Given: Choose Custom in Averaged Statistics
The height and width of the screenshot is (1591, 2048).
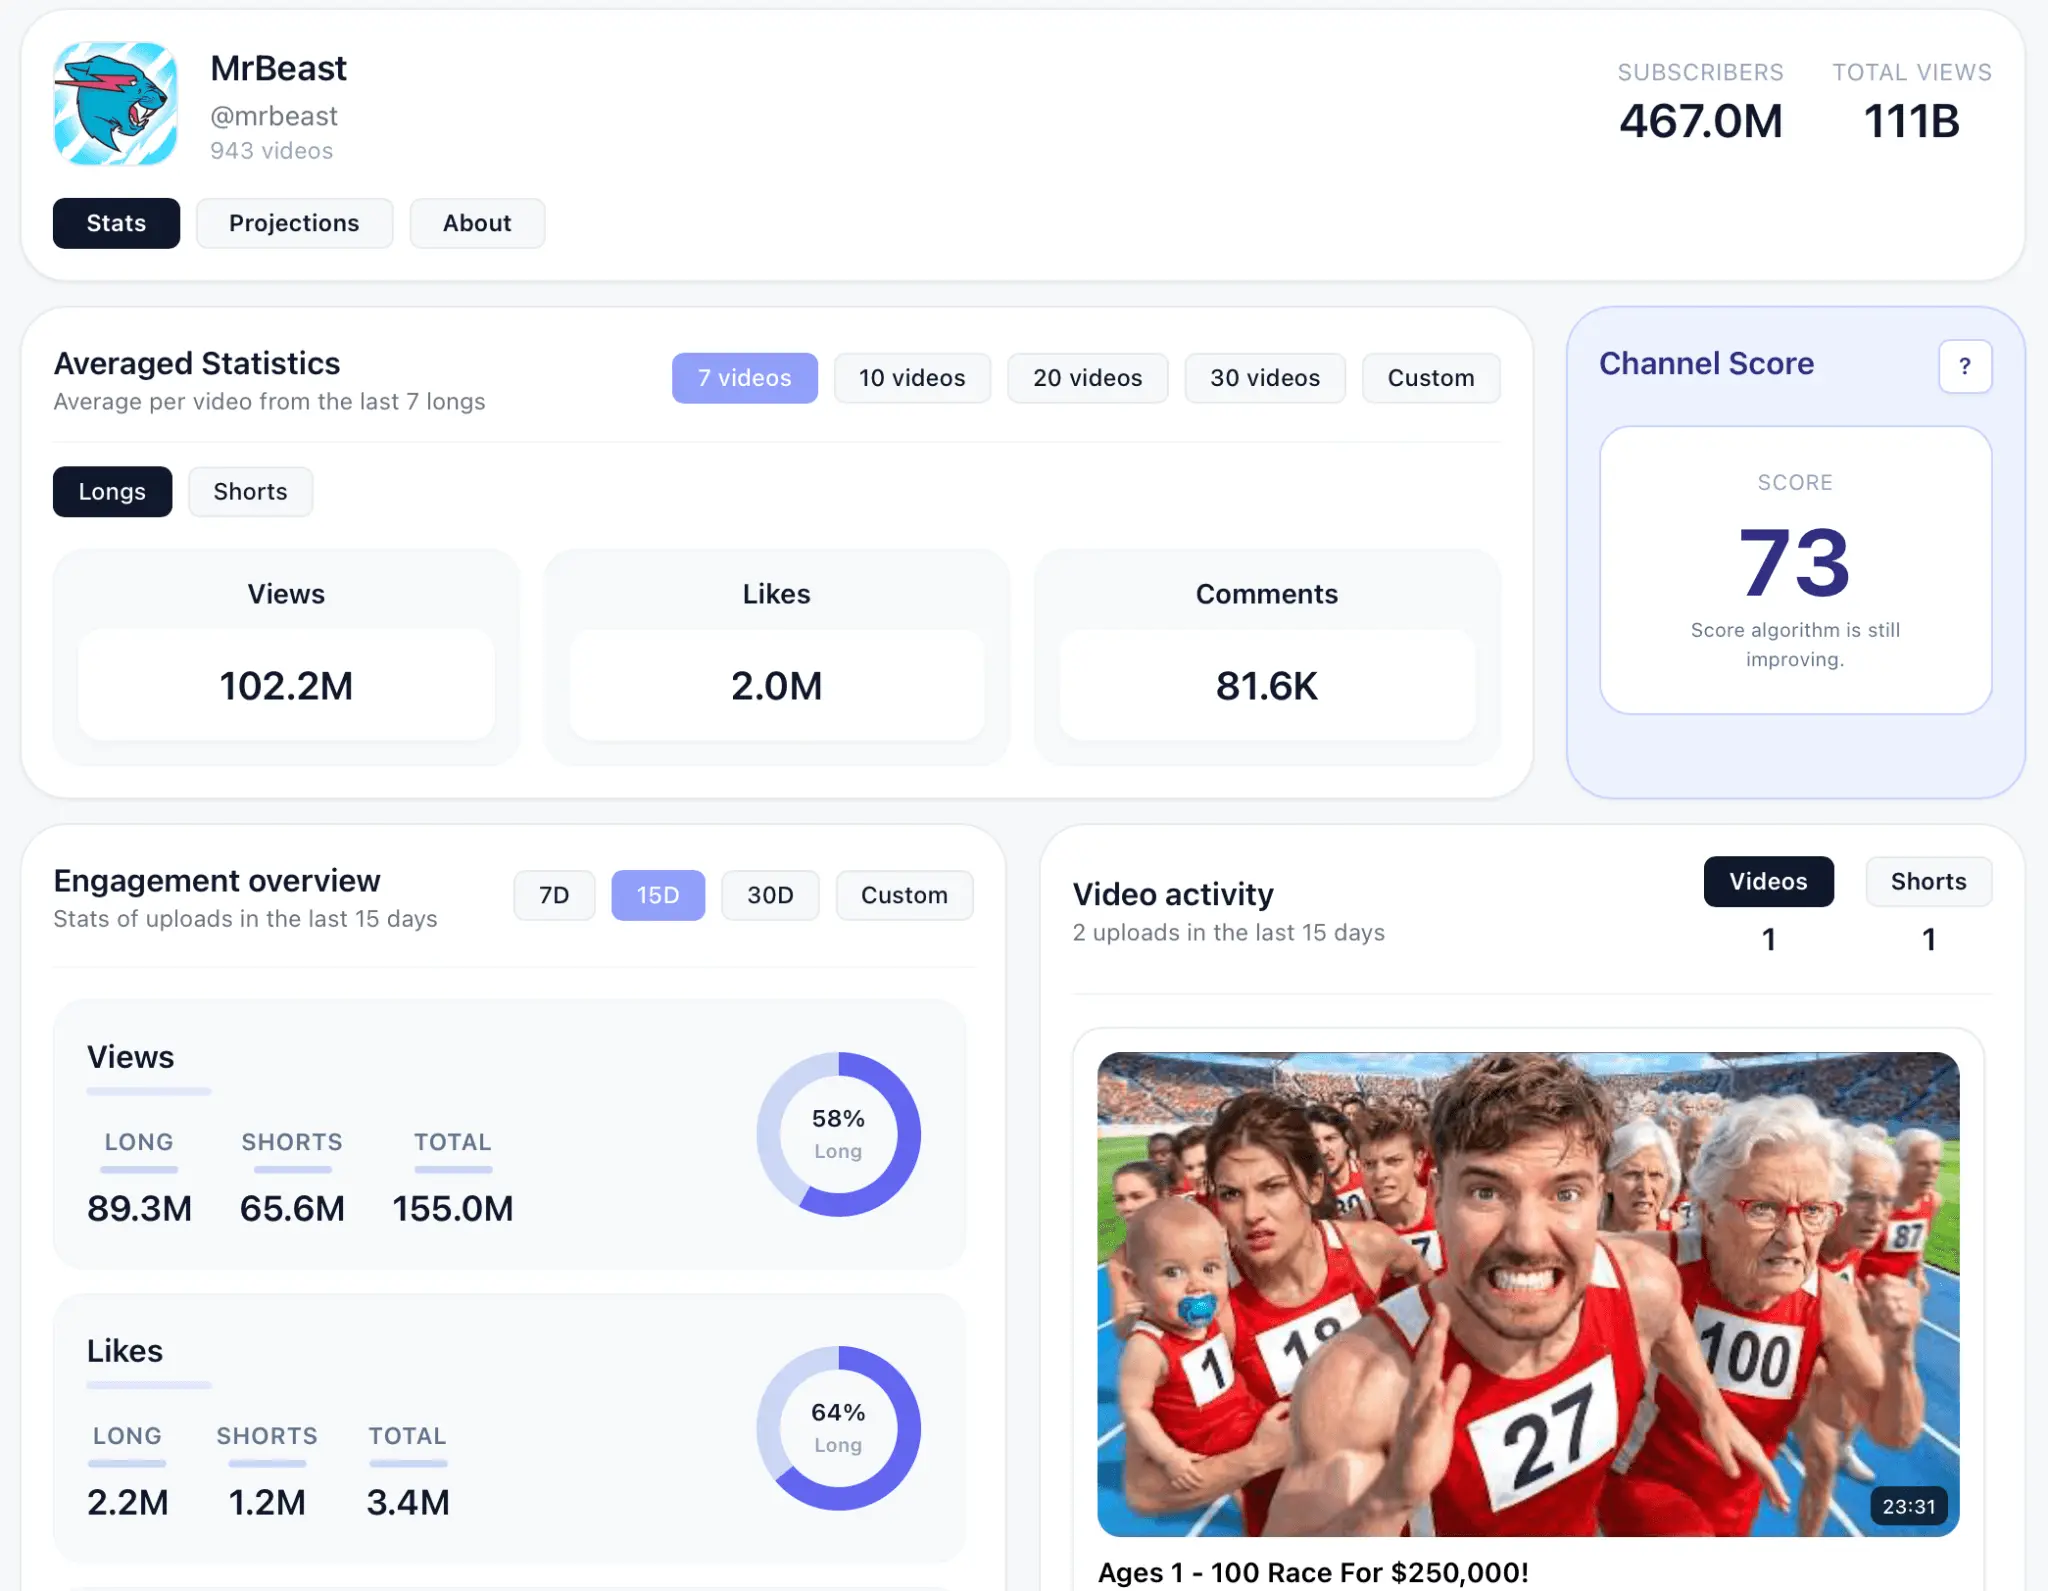Looking at the screenshot, I should coord(1431,378).
